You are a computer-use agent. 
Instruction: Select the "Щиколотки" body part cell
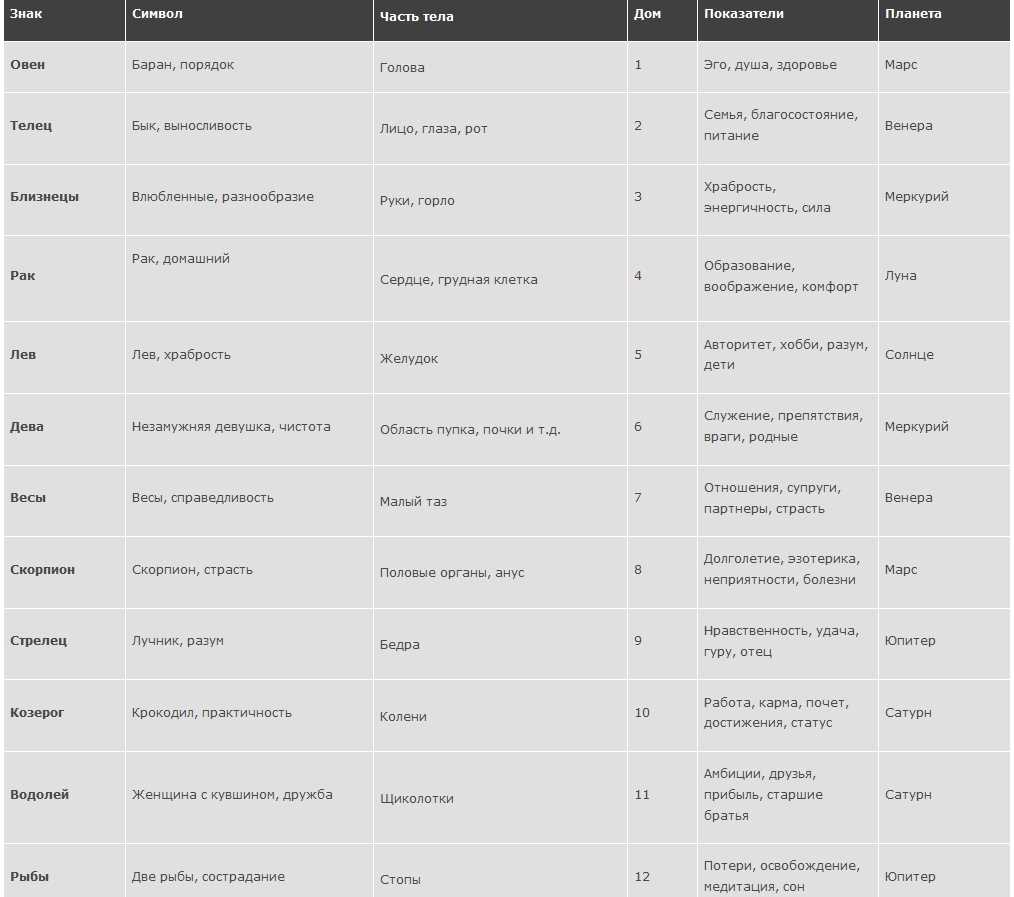pyautogui.click(x=417, y=799)
